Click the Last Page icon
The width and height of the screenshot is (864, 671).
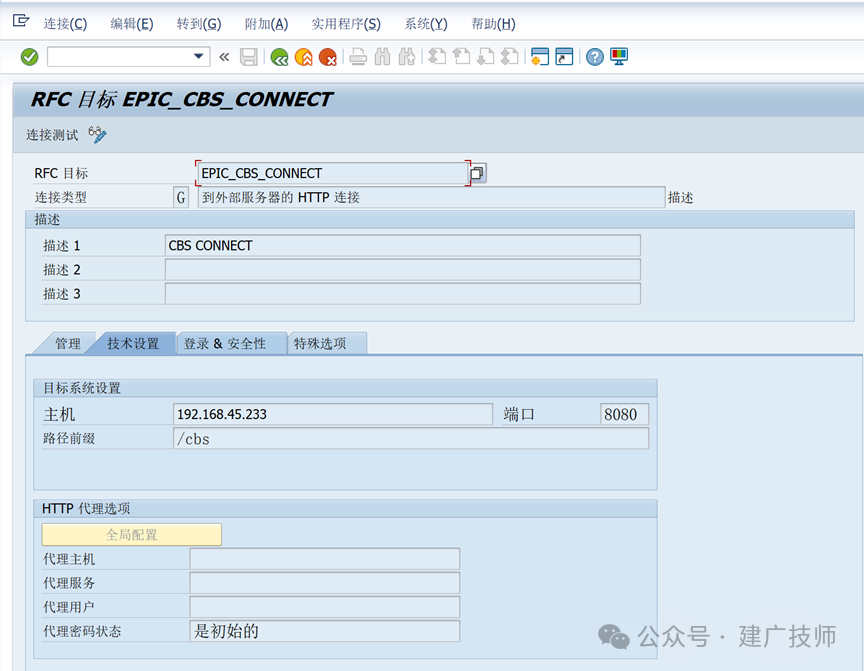point(510,57)
